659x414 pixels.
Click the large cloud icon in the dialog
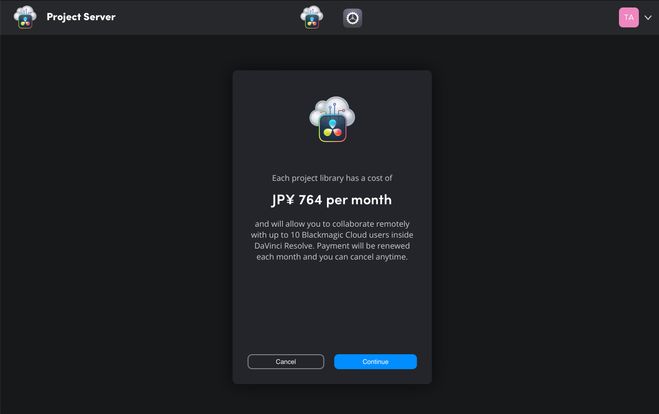click(332, 112)
